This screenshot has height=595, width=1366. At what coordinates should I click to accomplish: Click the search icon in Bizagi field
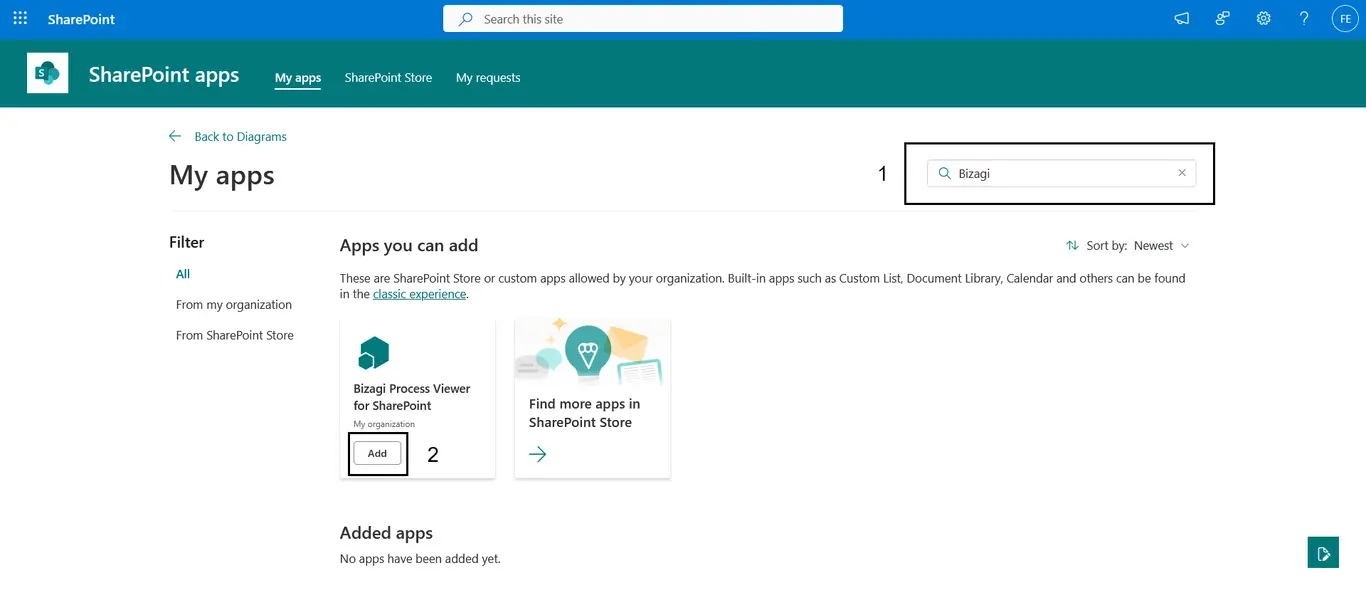tap(944, 173)
